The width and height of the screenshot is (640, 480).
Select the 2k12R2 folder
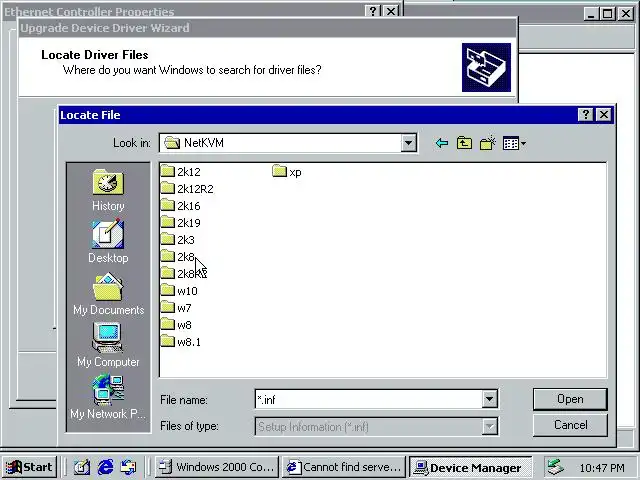coord(187,189)
